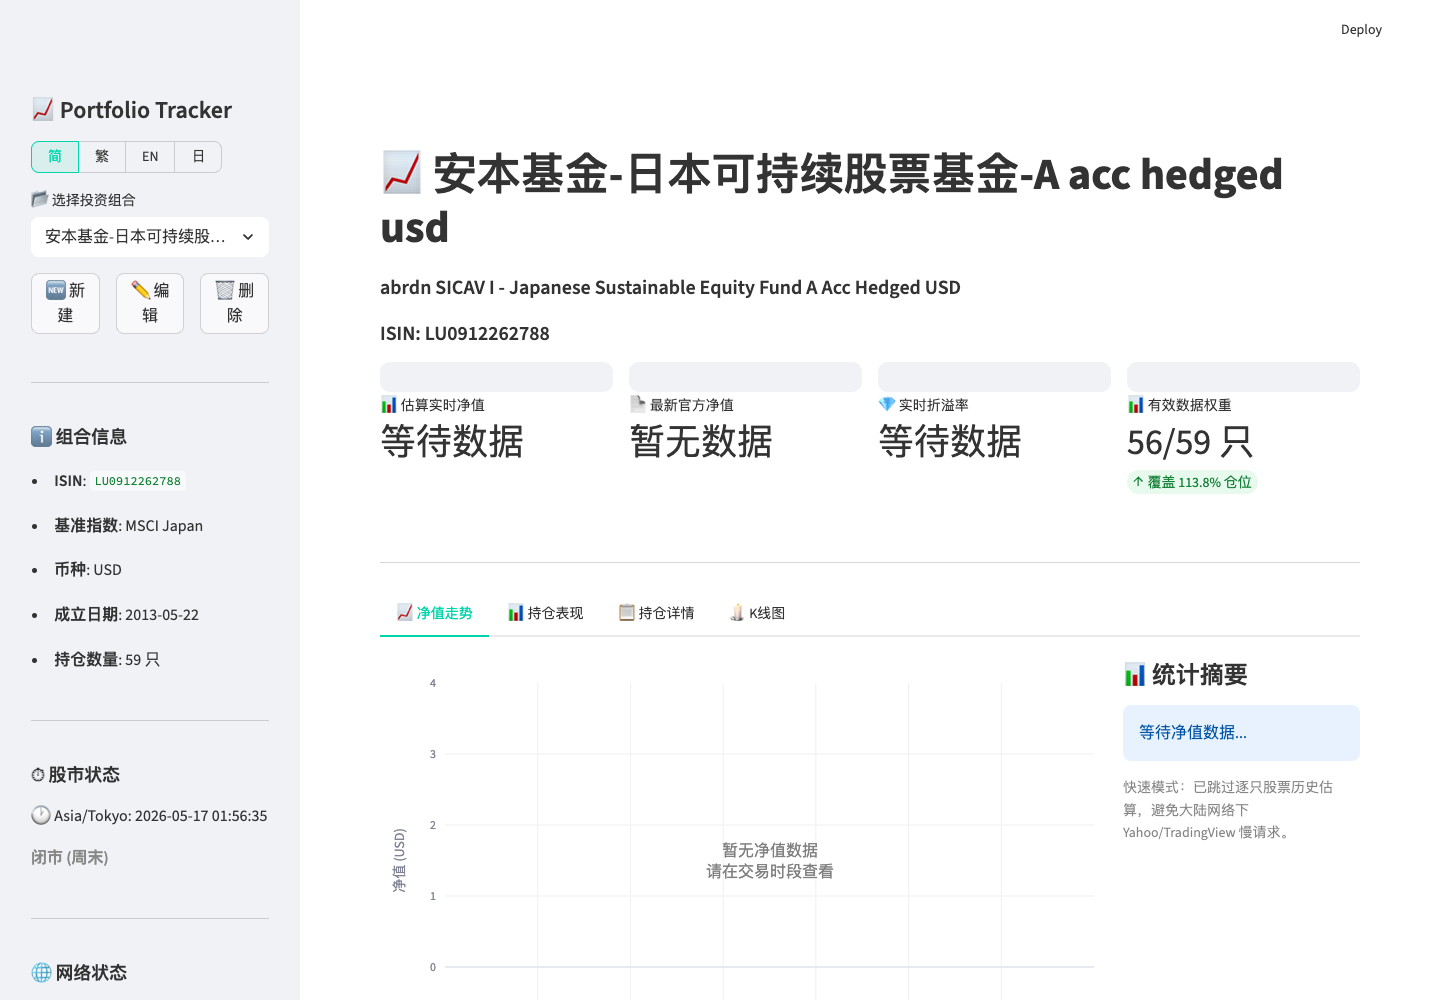Click the 等待净值数据... info box

tap(1241, 733)
